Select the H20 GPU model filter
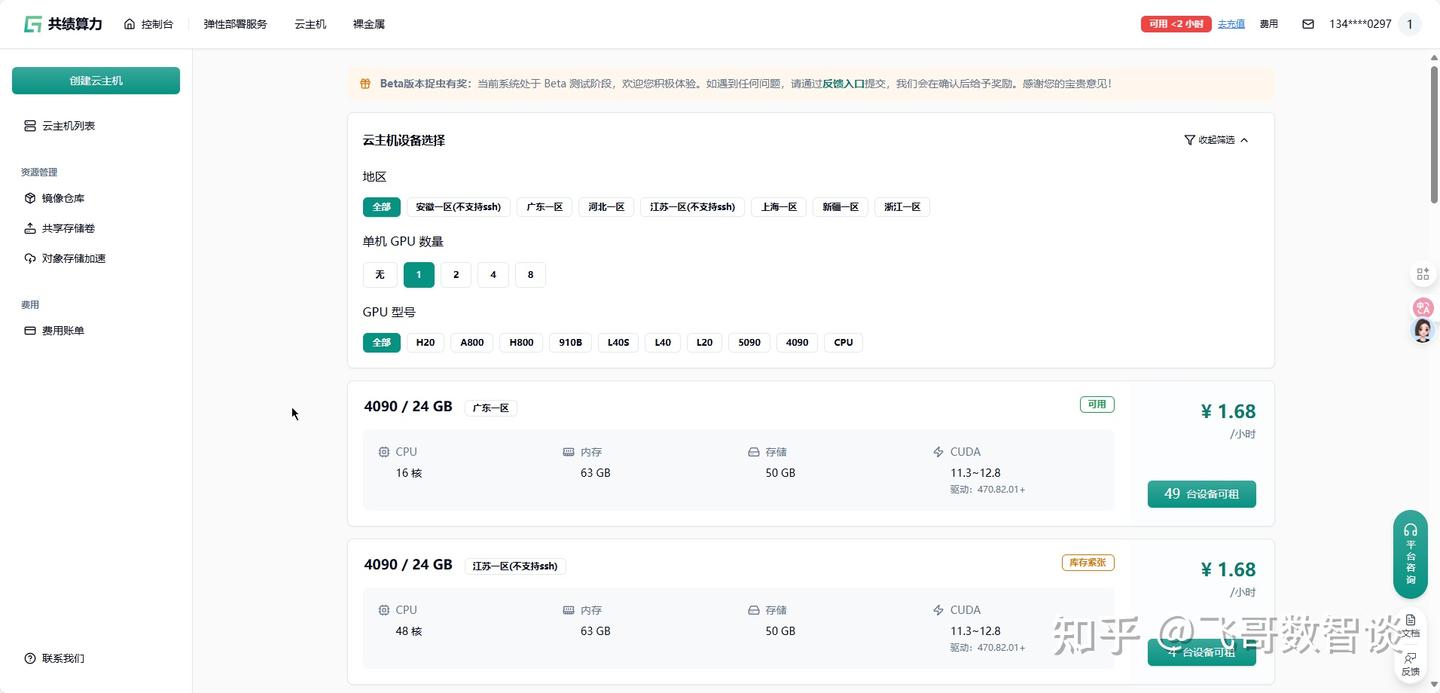Viewport: 1440px width, 693px height. point(425,343)
